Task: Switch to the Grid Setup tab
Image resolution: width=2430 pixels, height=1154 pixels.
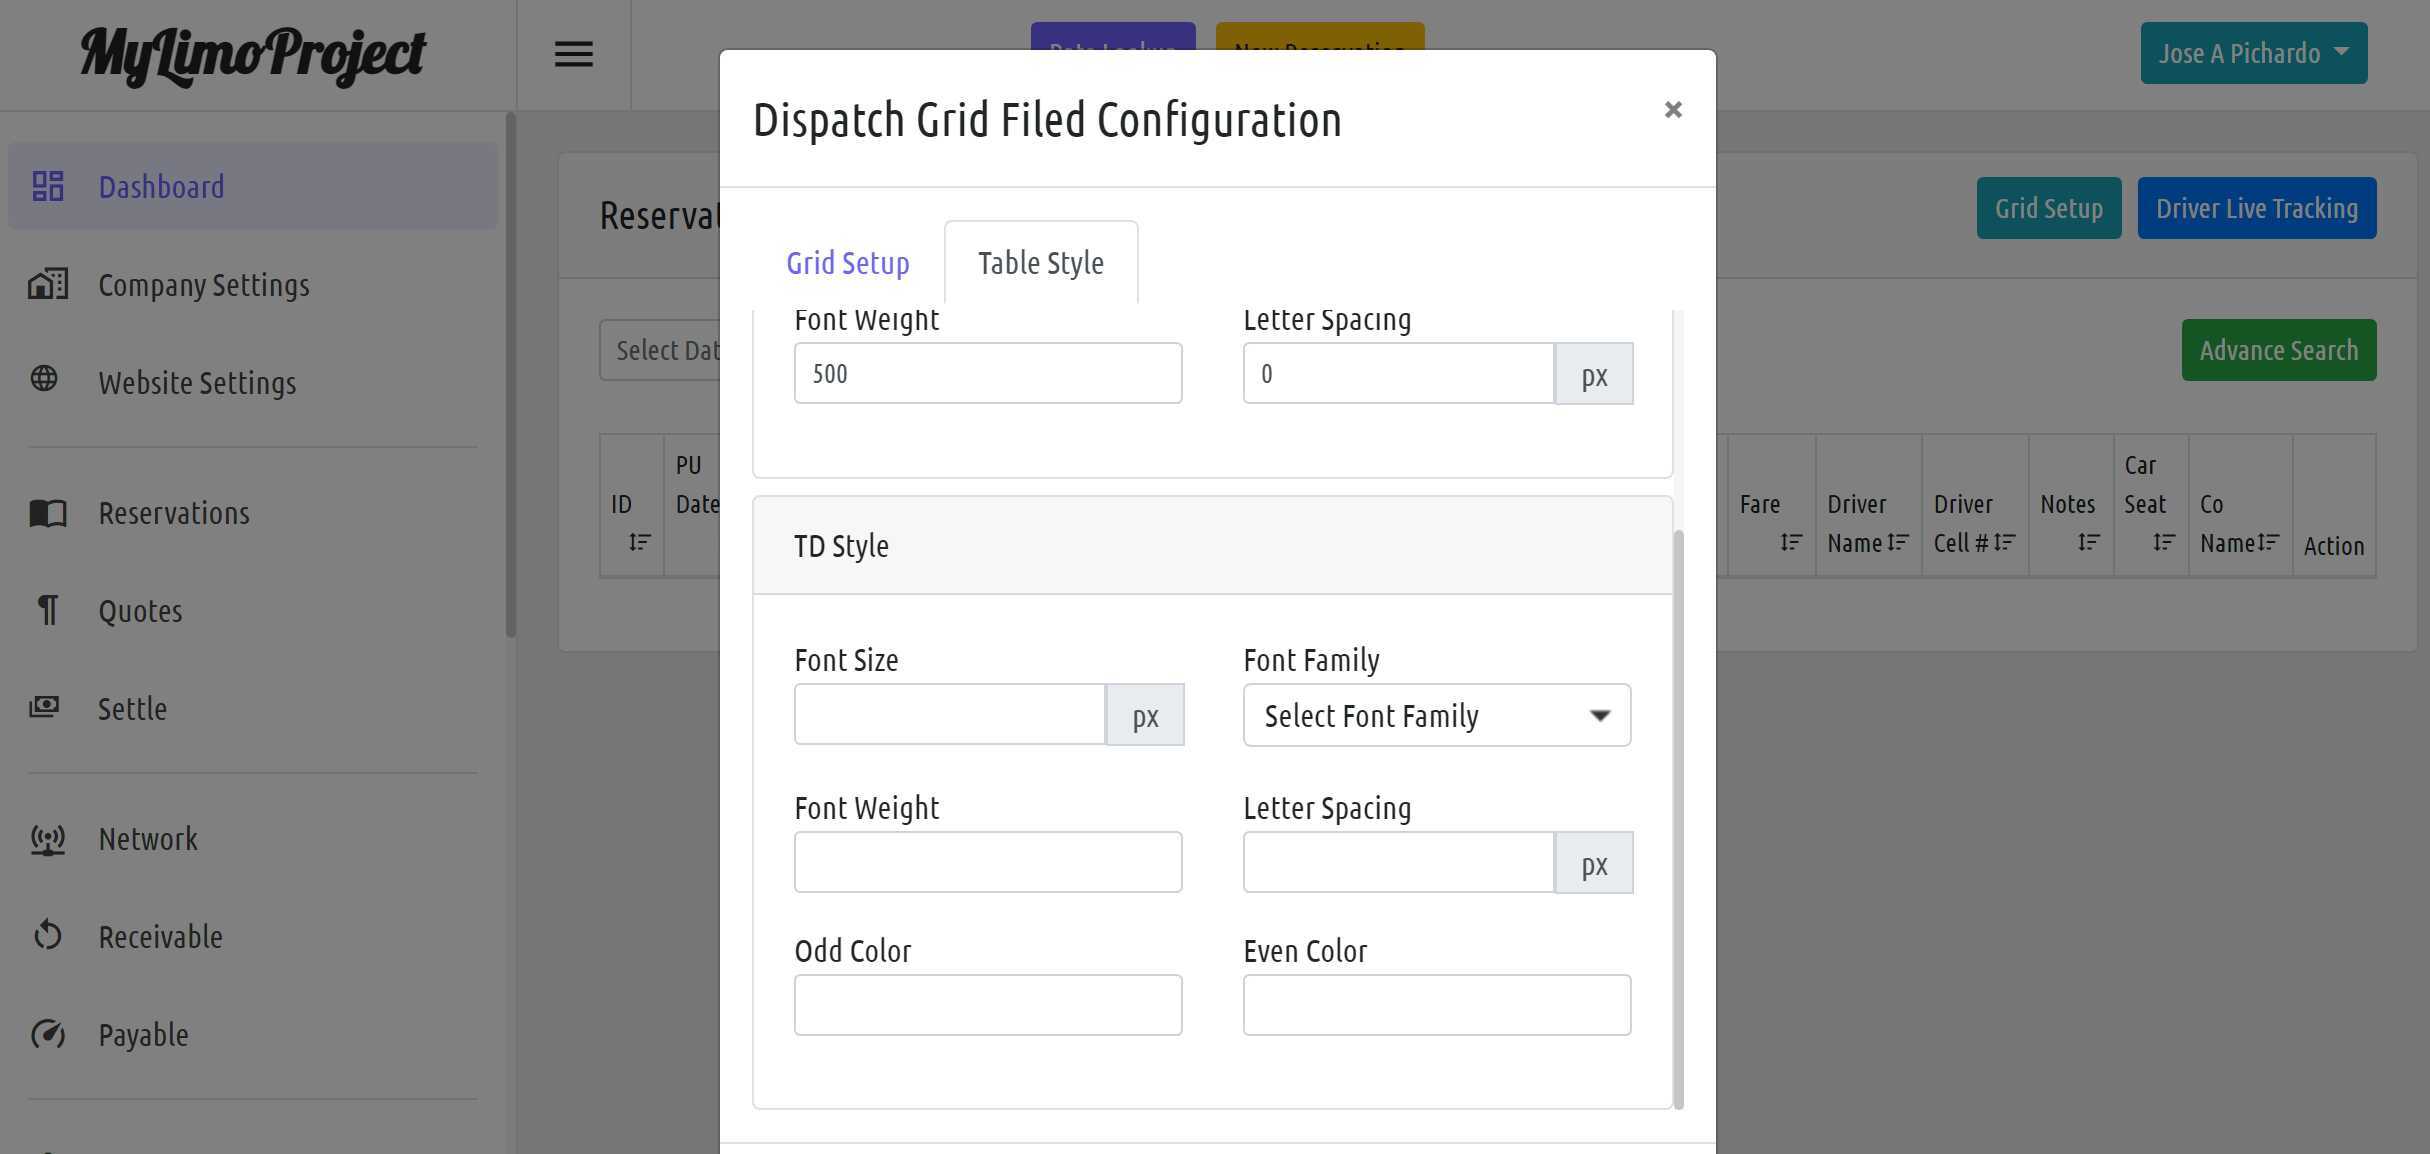Action: coord(847,262)
